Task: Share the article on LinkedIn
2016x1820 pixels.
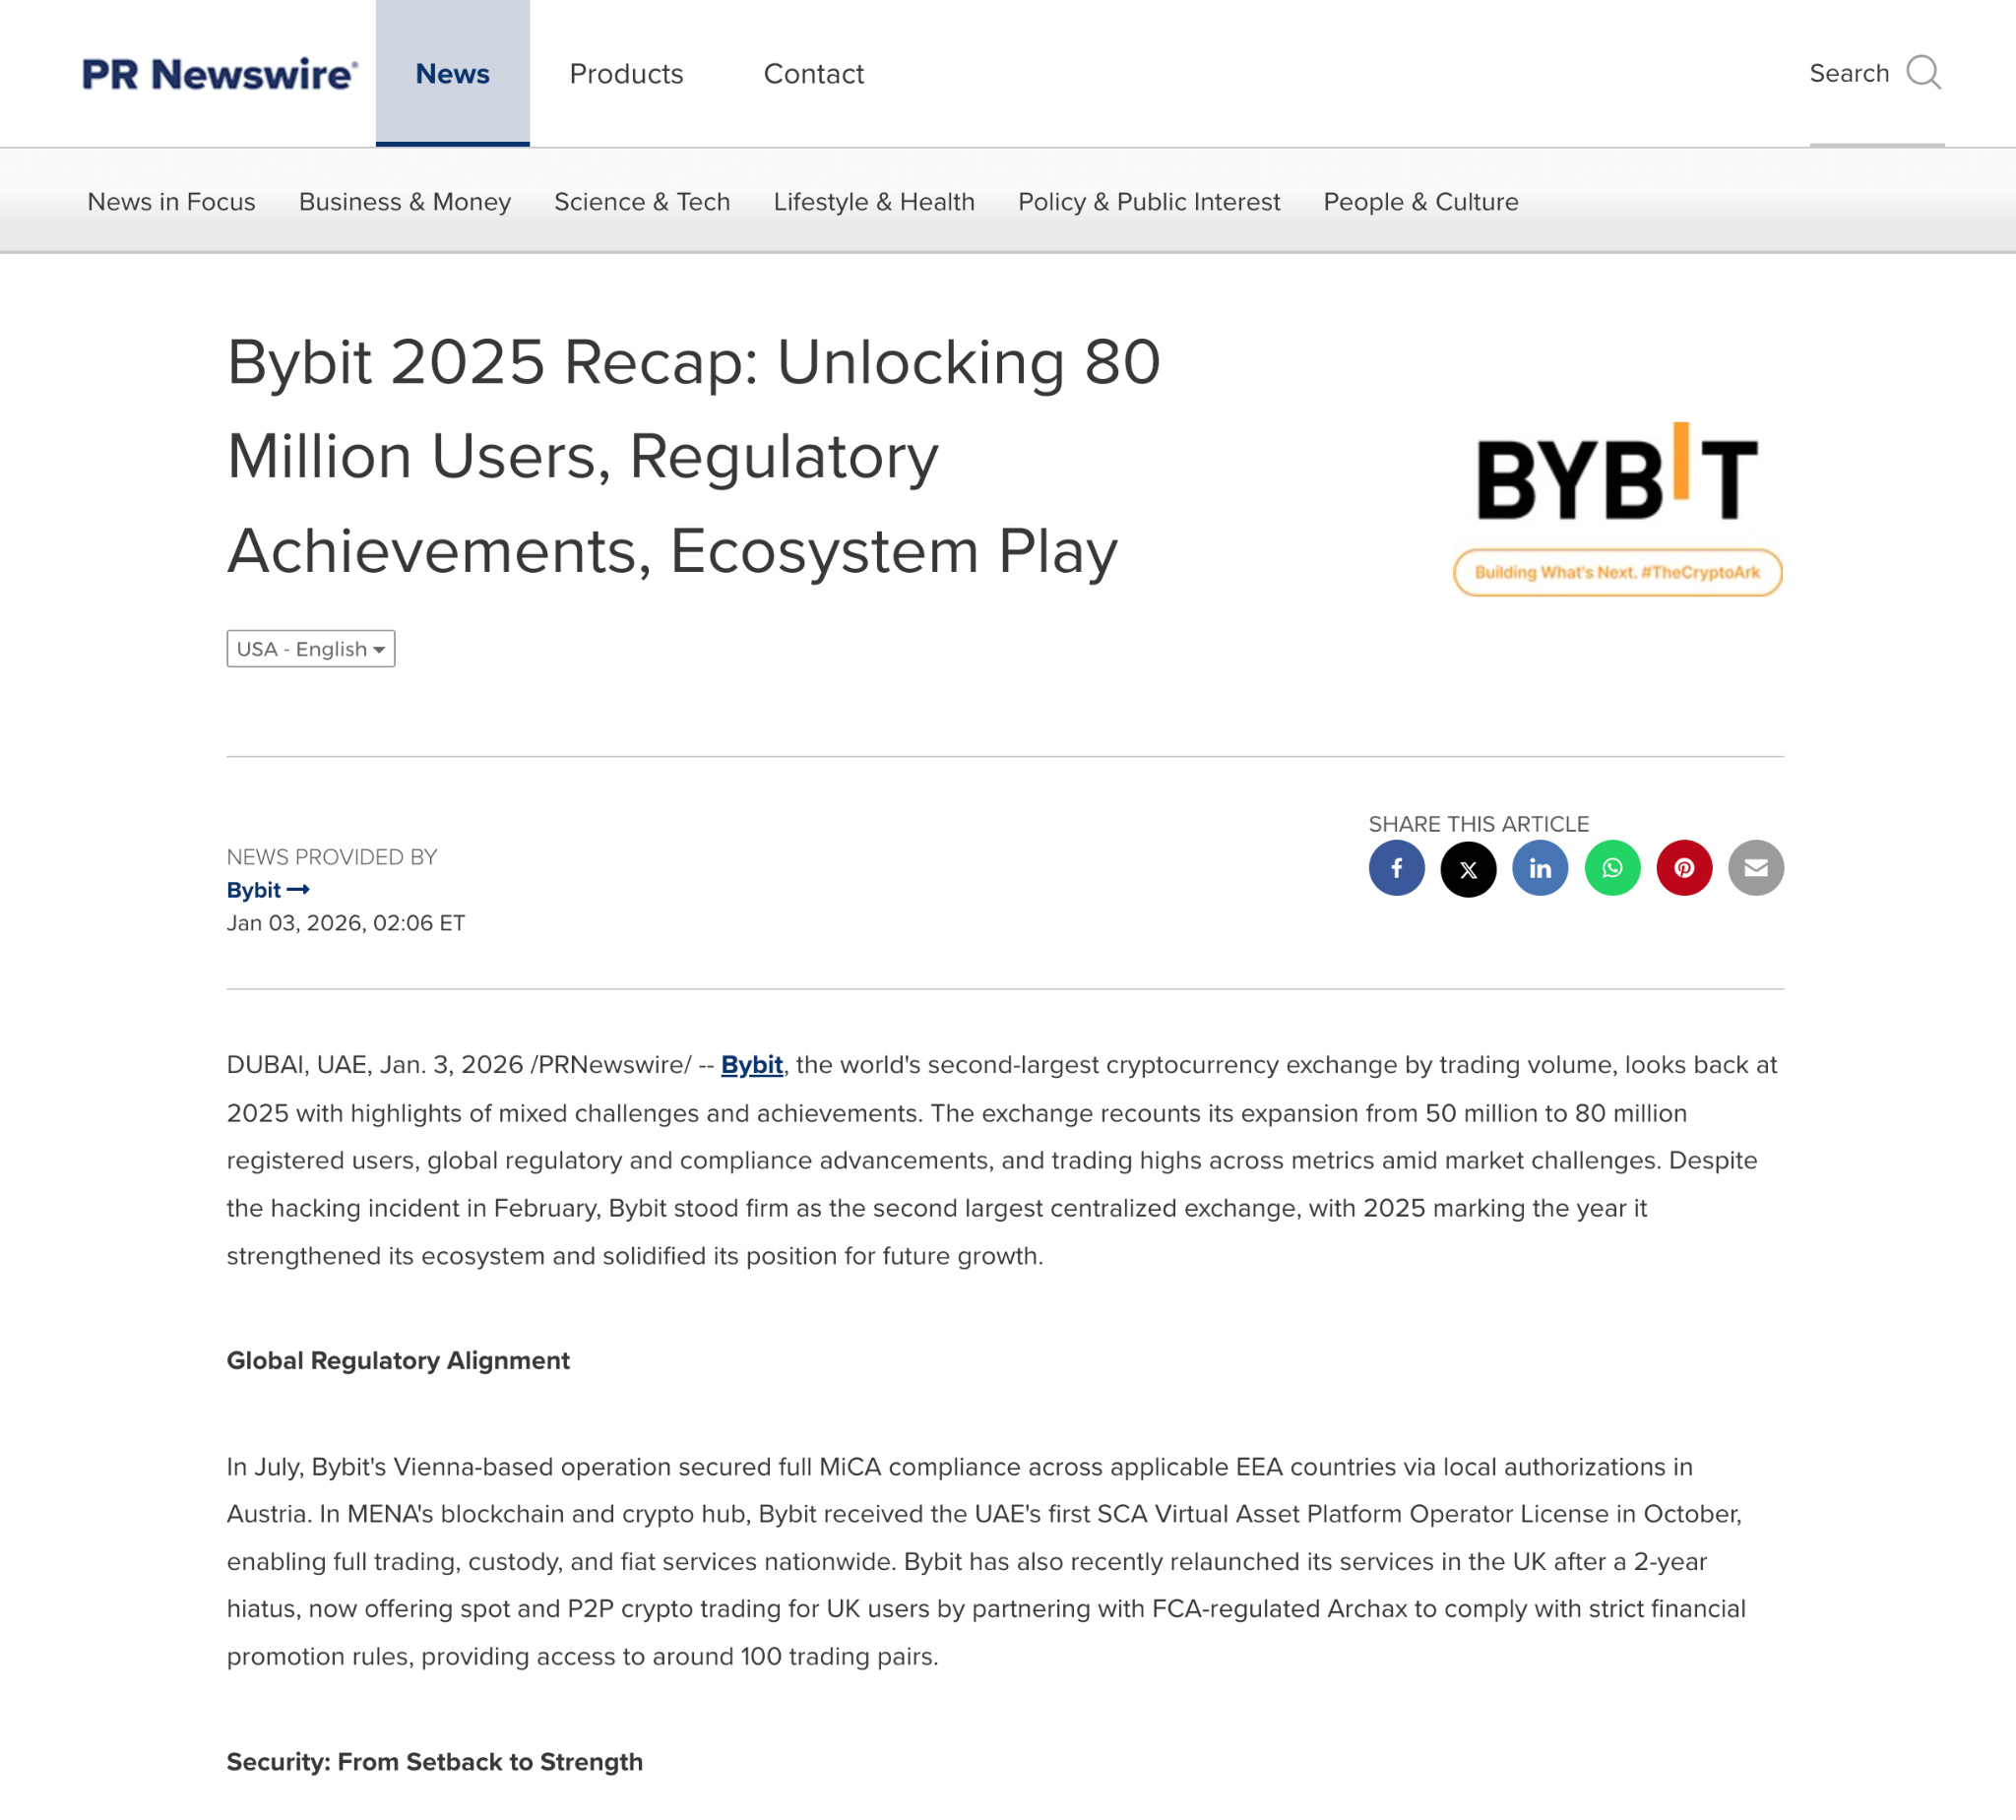Action: click(1540, 868)
